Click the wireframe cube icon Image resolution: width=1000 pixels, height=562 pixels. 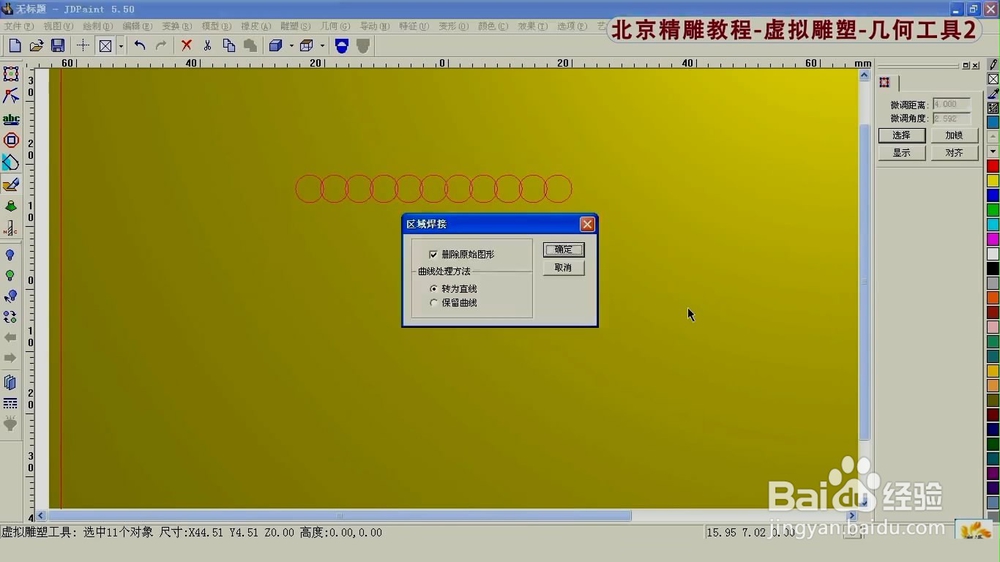point(307,45)
